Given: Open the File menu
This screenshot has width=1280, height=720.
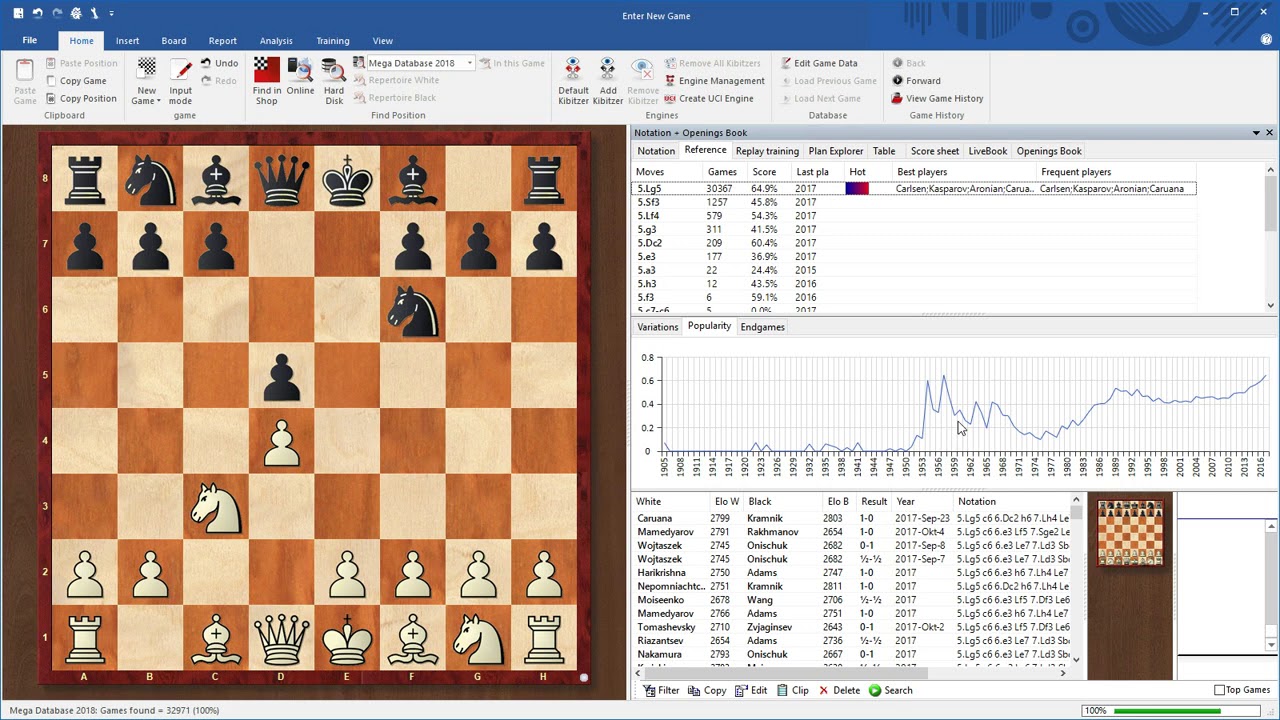Looking at the screenshot, I should point(29,41).
